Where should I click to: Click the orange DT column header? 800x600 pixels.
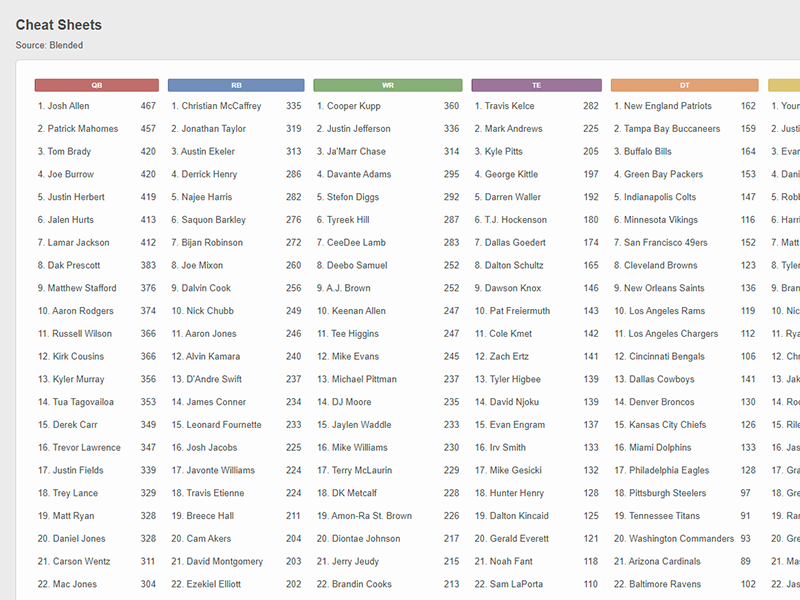(x=684, y=85)
